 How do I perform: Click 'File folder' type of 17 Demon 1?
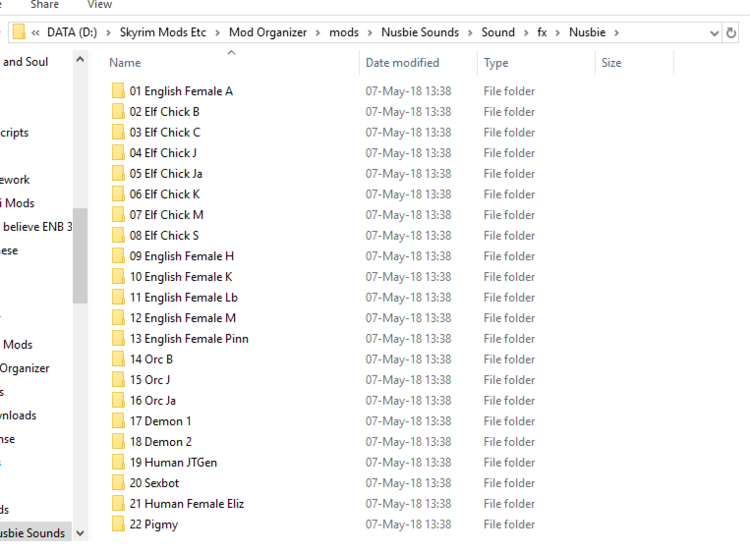509,421
